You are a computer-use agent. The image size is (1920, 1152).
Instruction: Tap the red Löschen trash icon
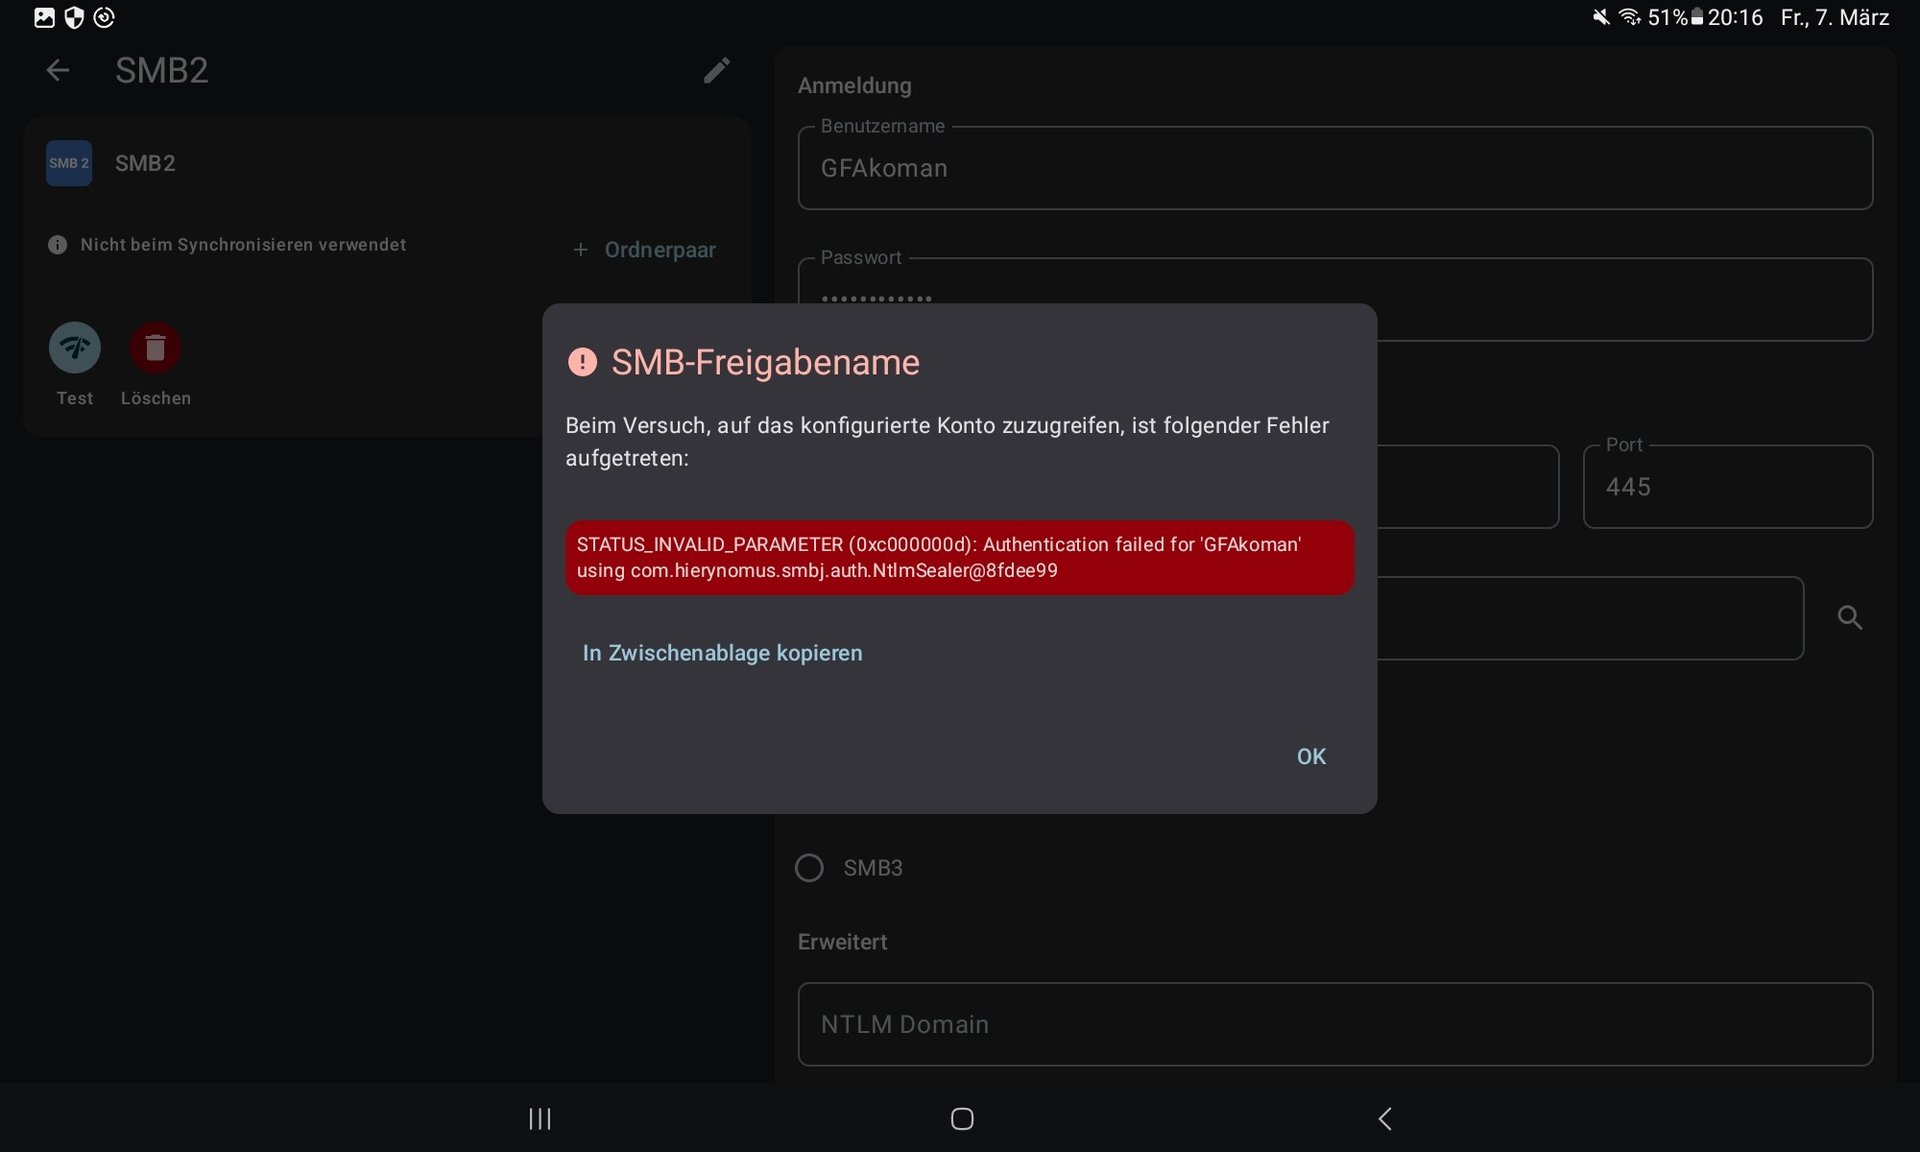(155, 348)
